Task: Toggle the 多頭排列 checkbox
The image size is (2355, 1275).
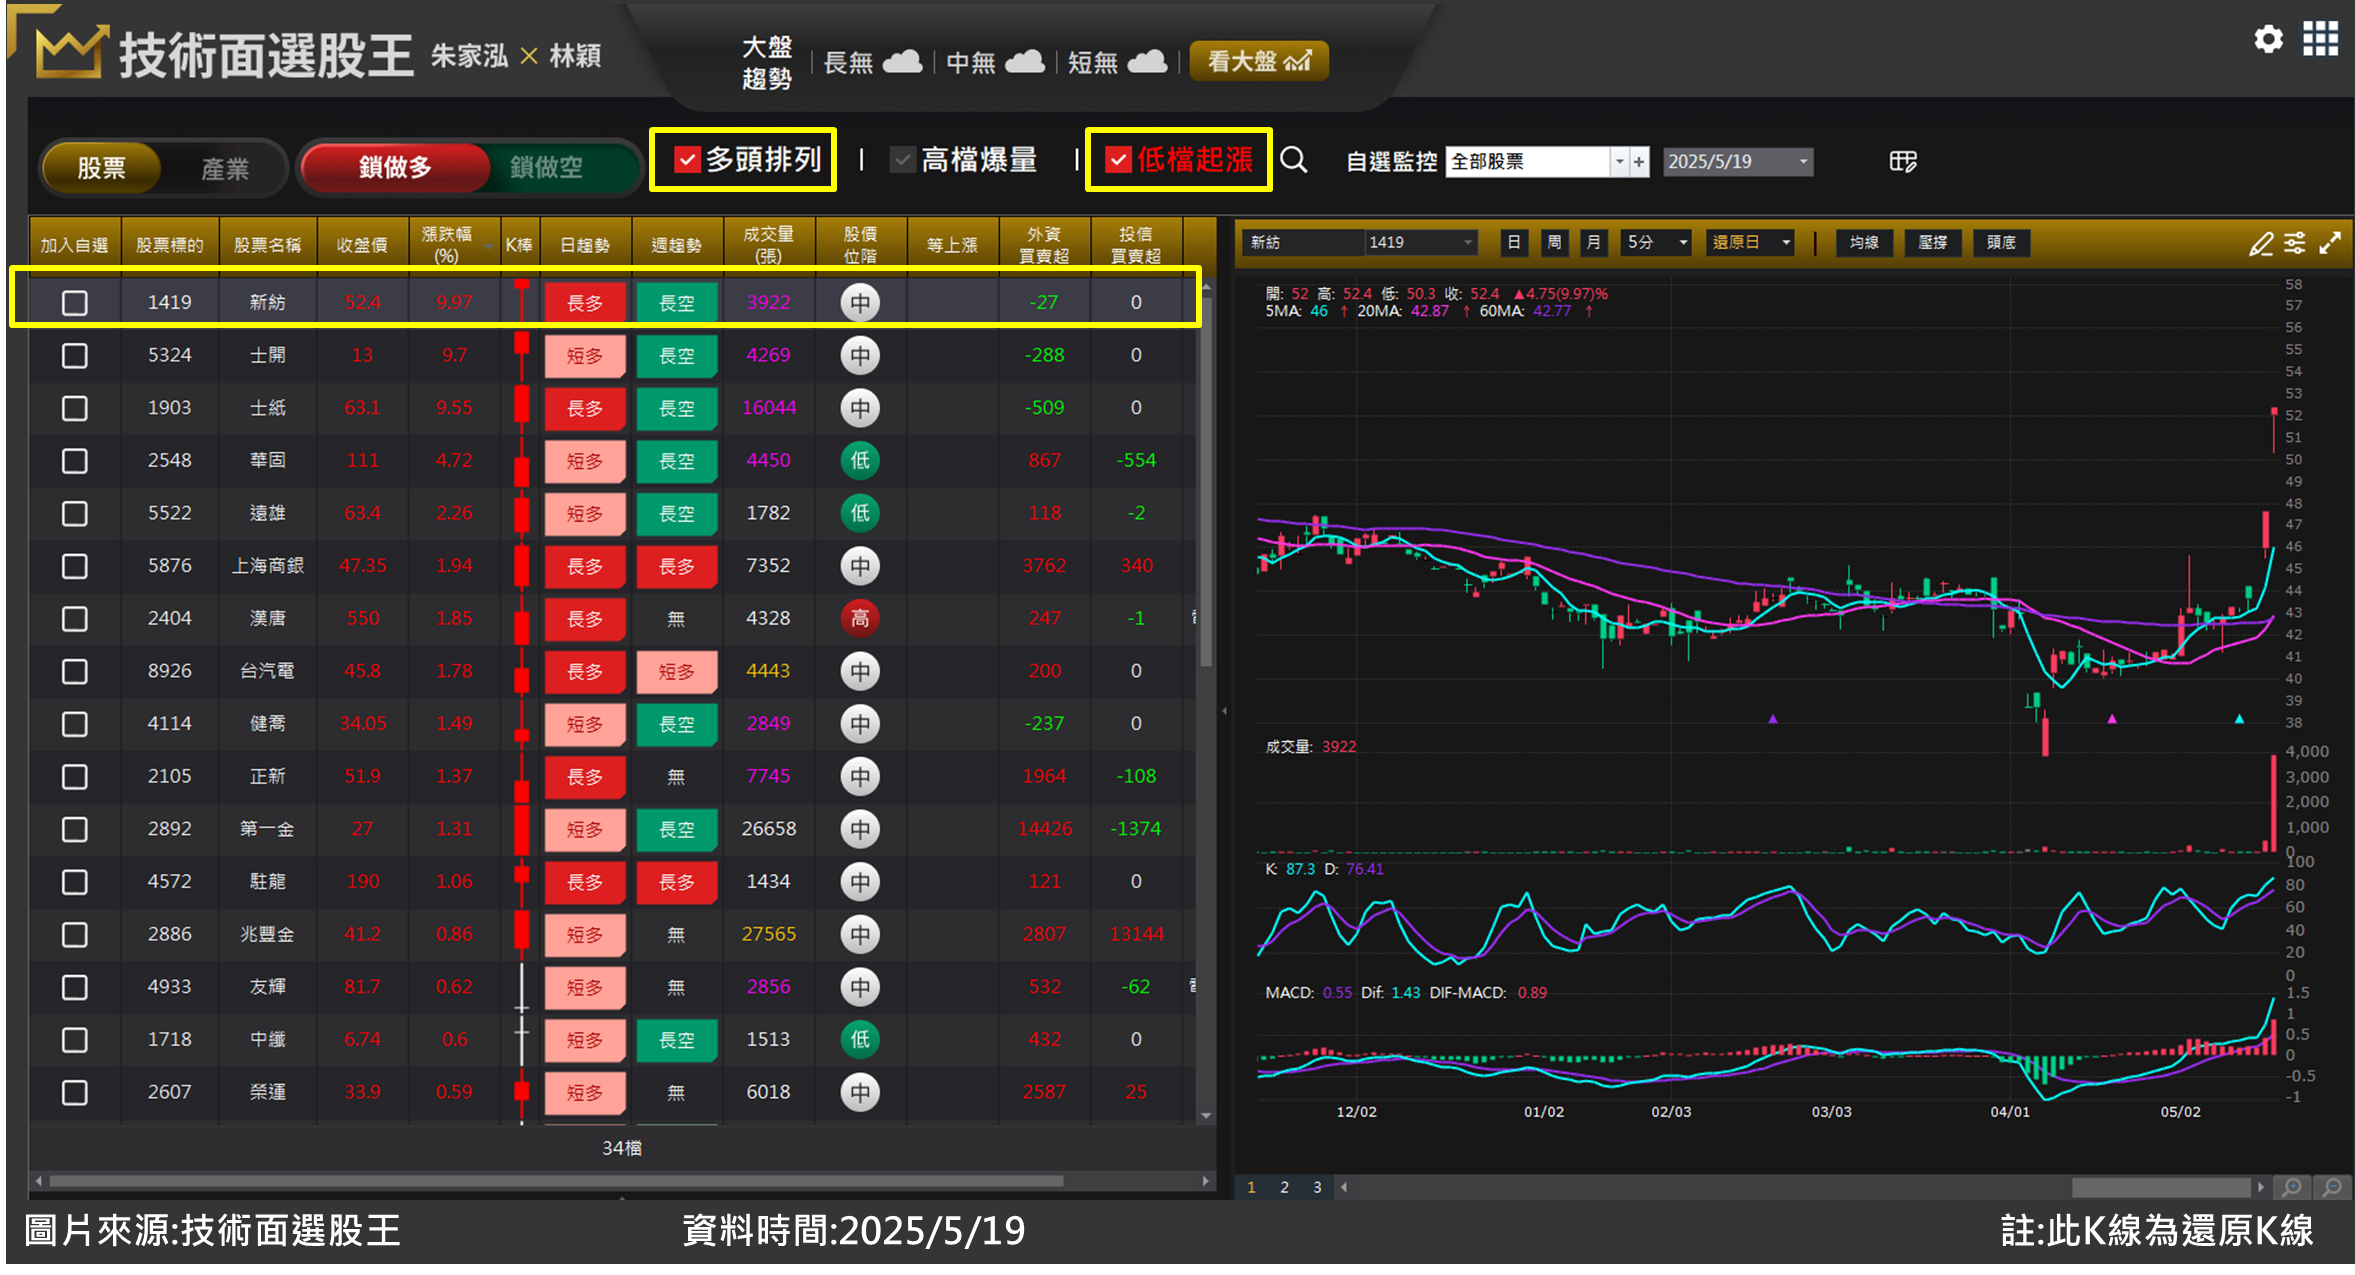Action: [x=686, y=160]
